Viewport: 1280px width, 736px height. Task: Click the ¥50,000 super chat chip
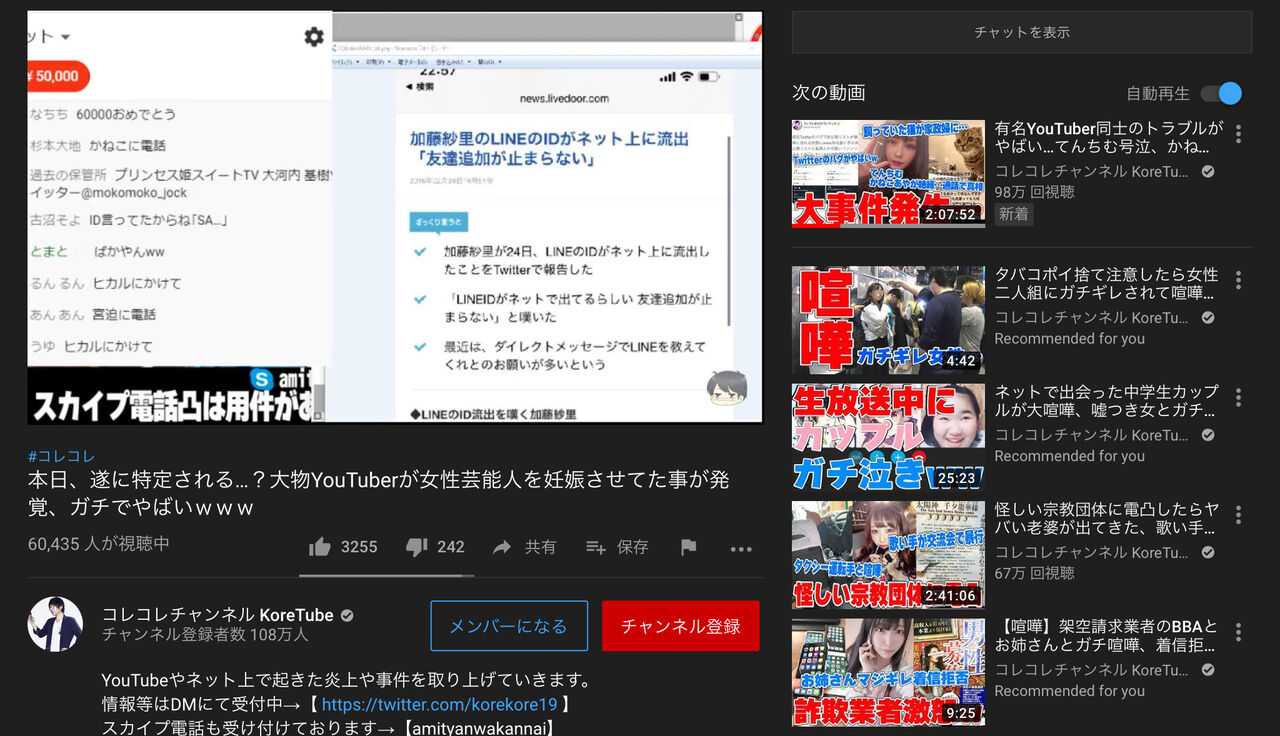tap(58, 76)
